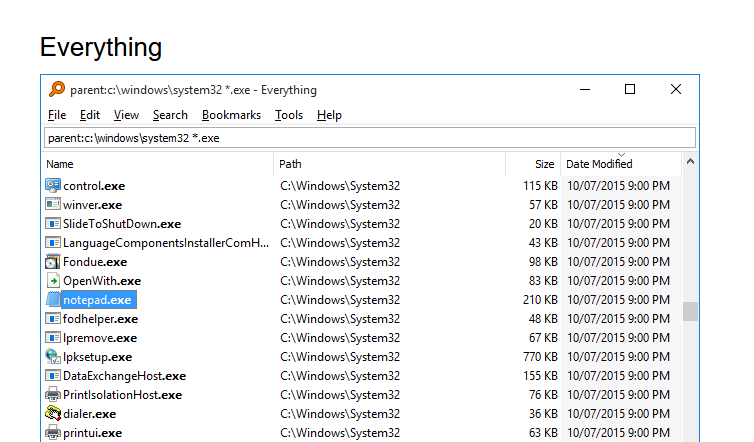Open the View menu
The width and height of the screenshot is (754, 442).
tap(126, 115)
